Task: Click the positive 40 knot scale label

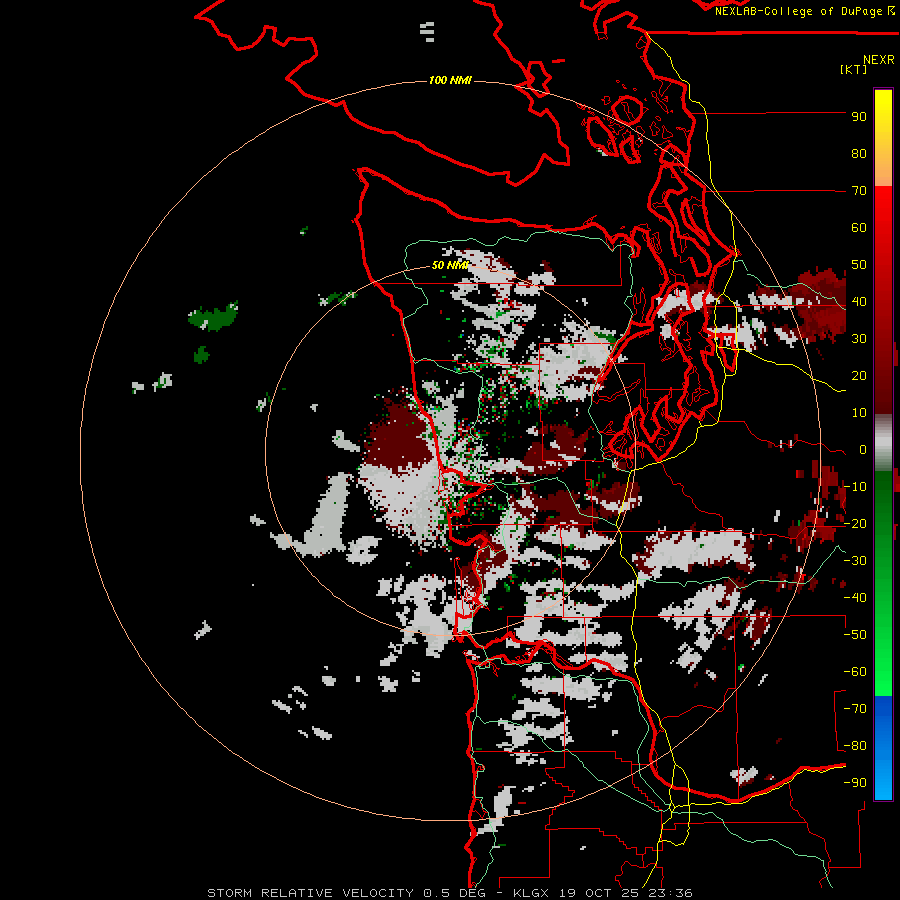Action: point(859,302)
